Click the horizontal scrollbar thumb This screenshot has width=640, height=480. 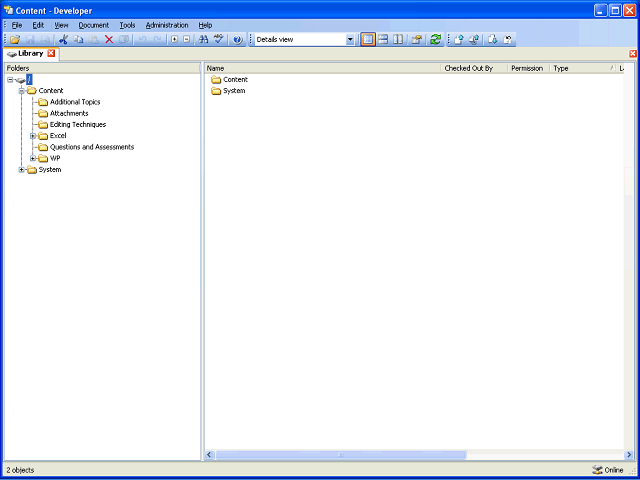(340, 455)
